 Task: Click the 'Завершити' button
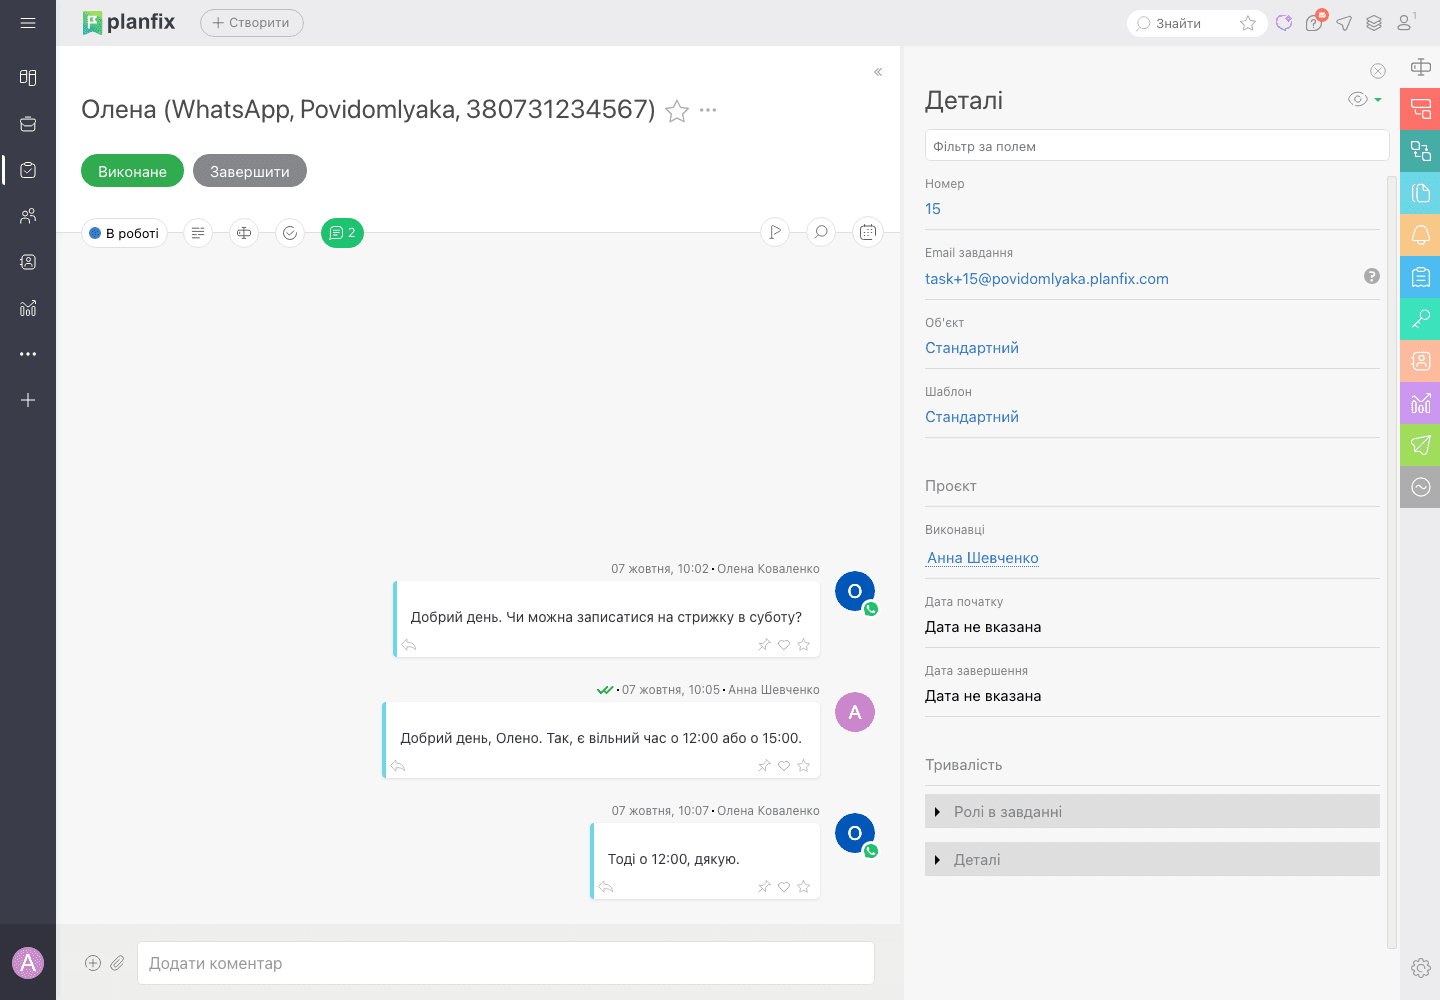(250, 171)
